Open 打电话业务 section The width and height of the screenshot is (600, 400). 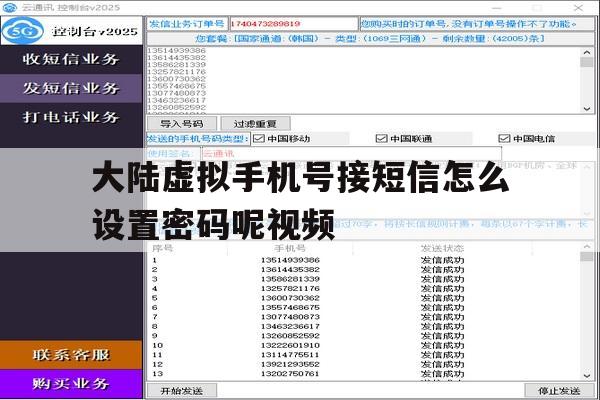(x=71, y=117)
